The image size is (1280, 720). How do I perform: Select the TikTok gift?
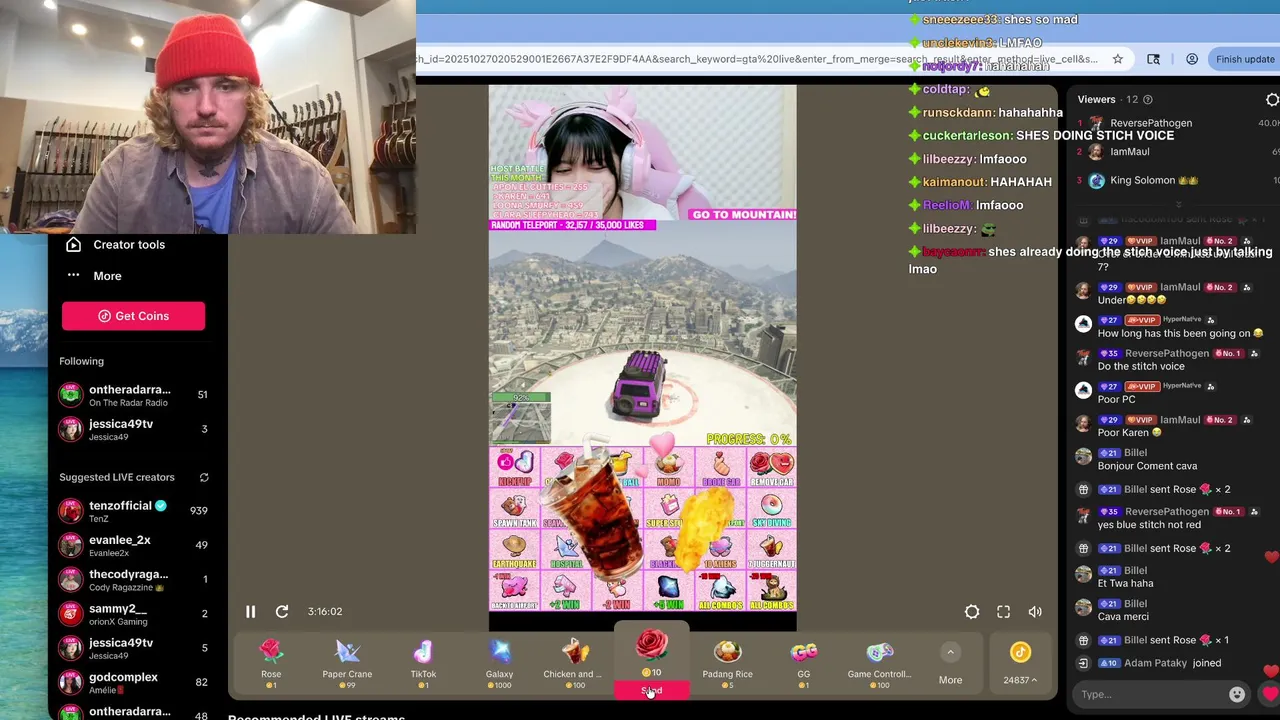(x=423, y=663)
